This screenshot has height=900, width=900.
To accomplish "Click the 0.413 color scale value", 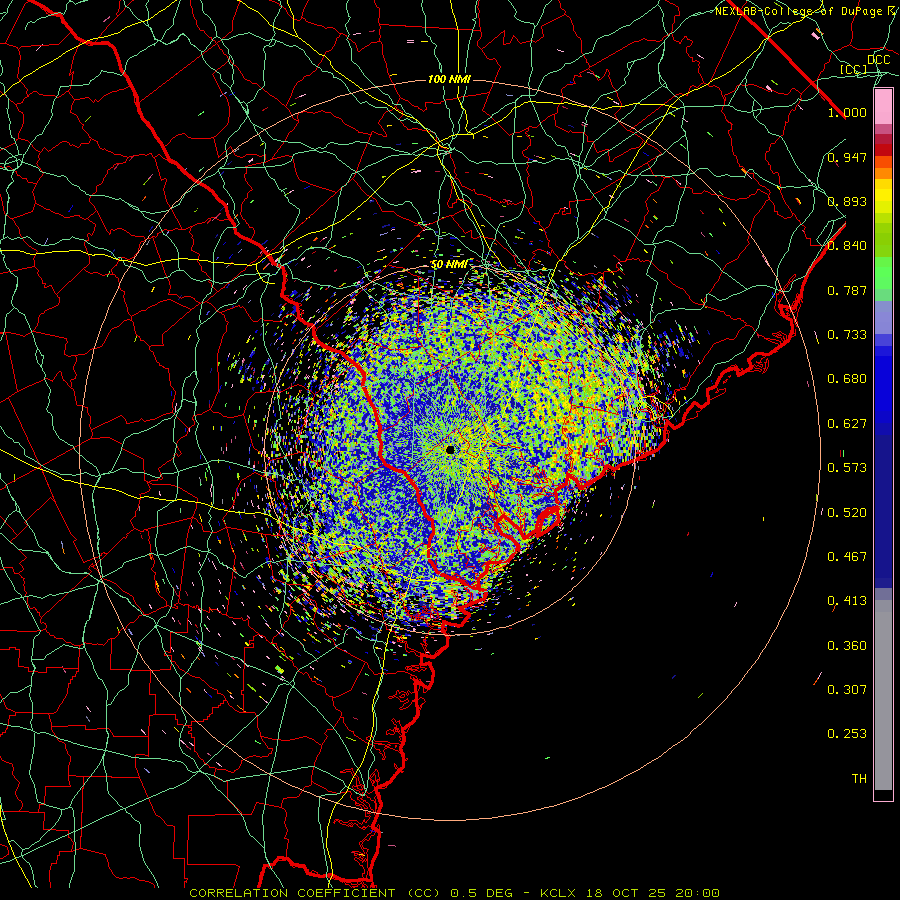I will click(x=847, y=601).
